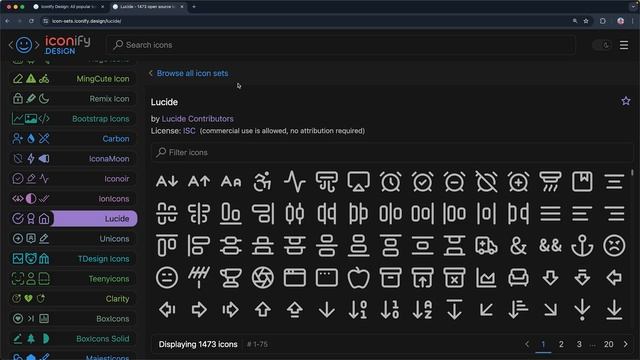The height and width of the screenshot is (360, 640).
Task: Choose the anchor icon
Action: [x=582, y=246]
